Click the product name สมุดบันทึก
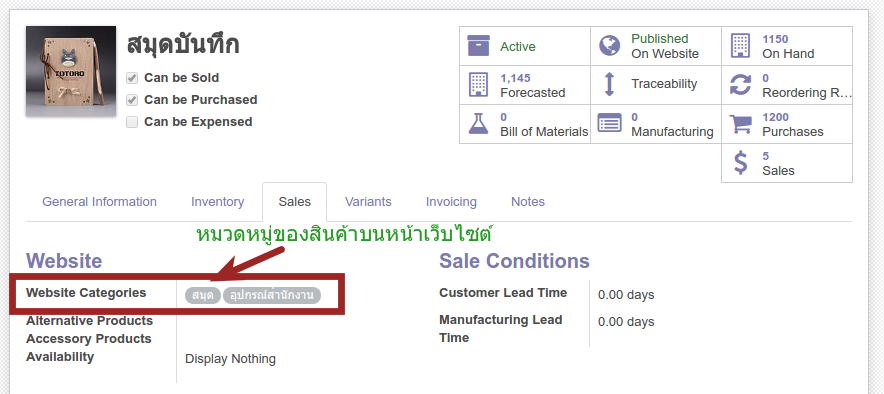Image resolution: width=884 pixels, height=394 pixels. (x=183, y=44)
